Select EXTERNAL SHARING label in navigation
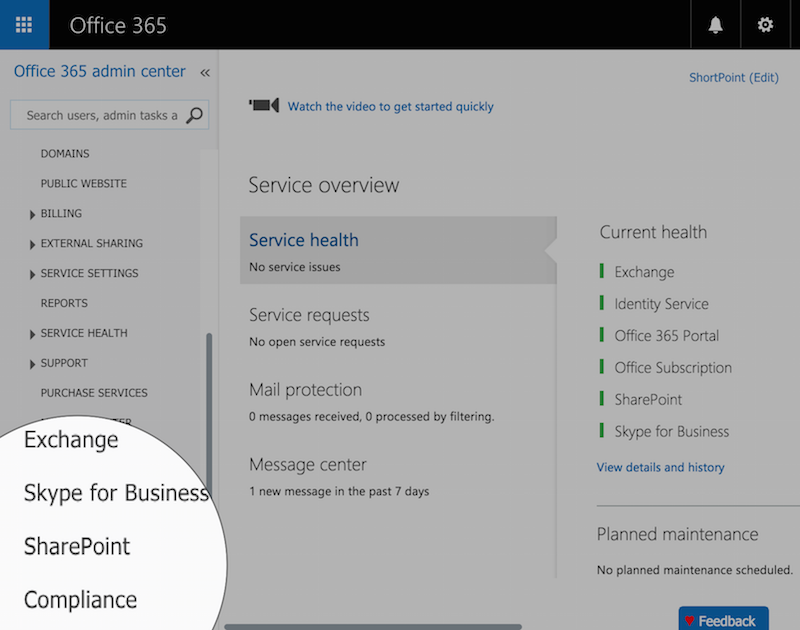This screenshot has width=800, height=630. 92,243
